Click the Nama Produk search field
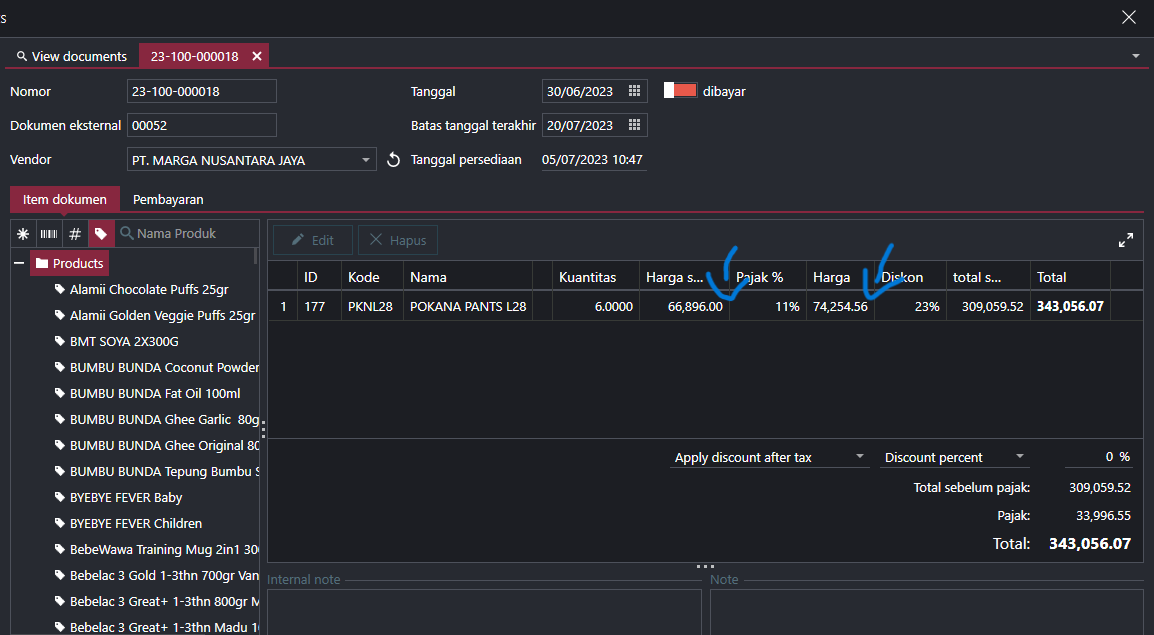1154x635 pixels. [x=190, y=233]
